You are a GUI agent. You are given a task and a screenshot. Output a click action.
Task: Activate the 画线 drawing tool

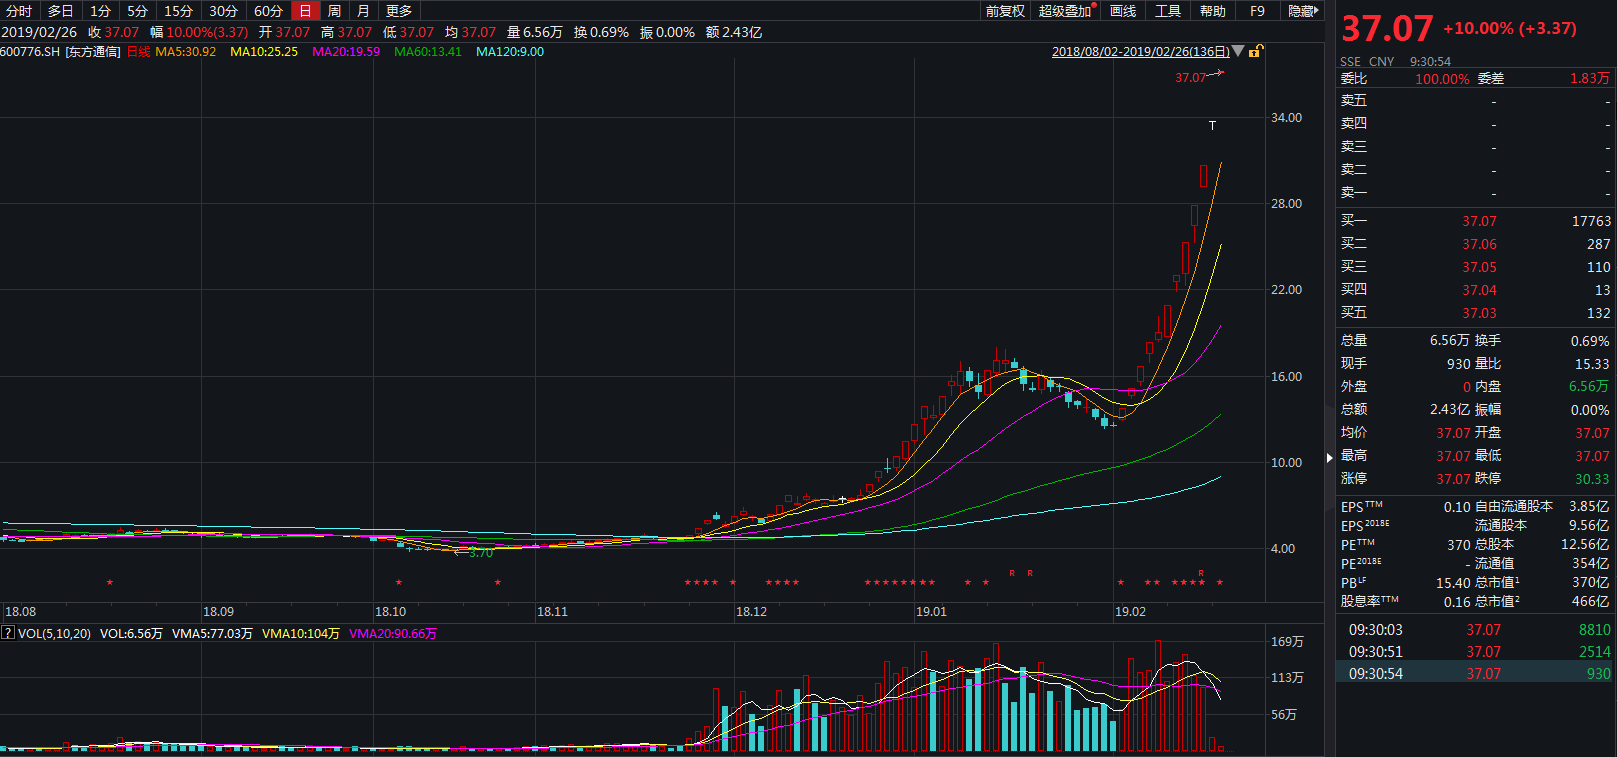(1123, 11)
